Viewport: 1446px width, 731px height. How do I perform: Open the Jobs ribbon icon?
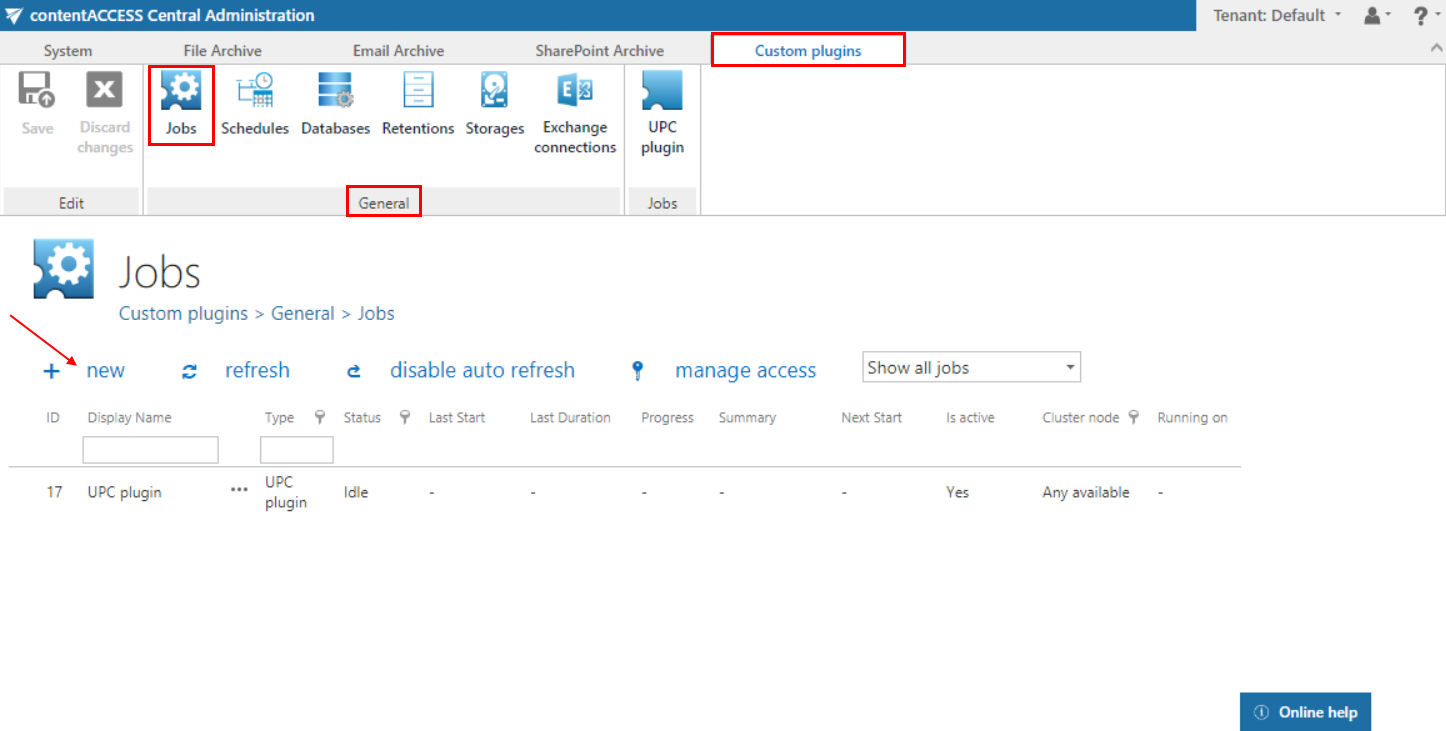tap(181, 104)
